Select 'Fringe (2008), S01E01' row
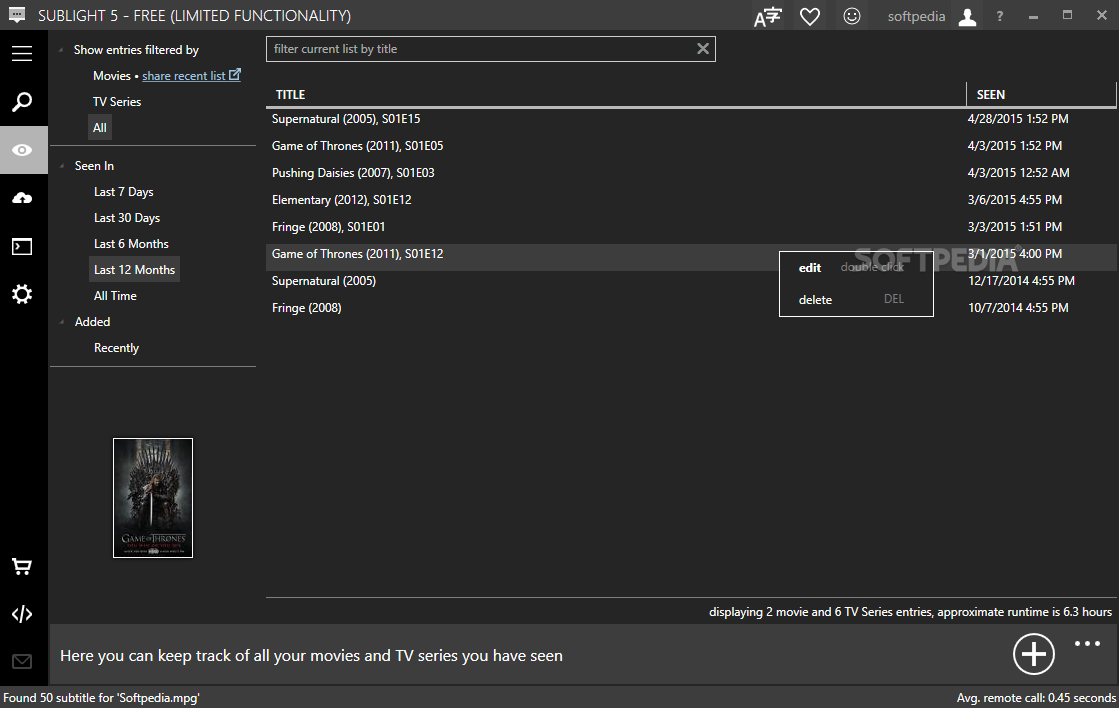Image resolution: width=1119 pixels, height=708 pixels. [x=691, y=227]
